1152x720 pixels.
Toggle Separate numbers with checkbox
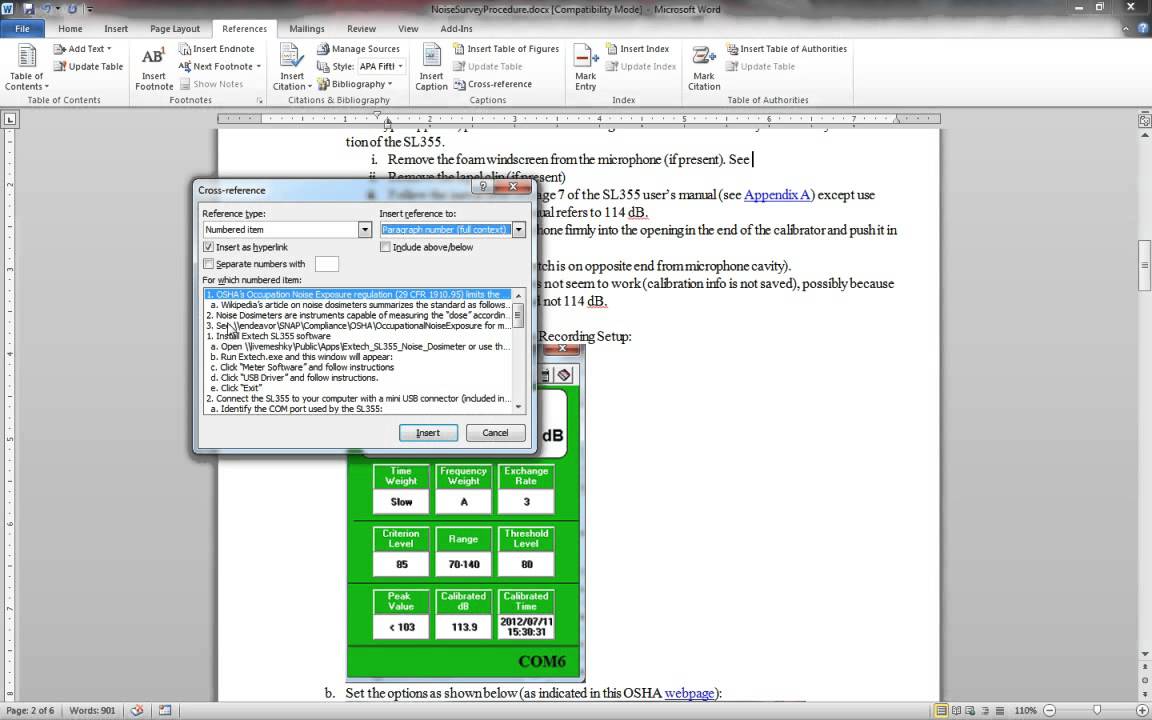(x=209, y=264)
